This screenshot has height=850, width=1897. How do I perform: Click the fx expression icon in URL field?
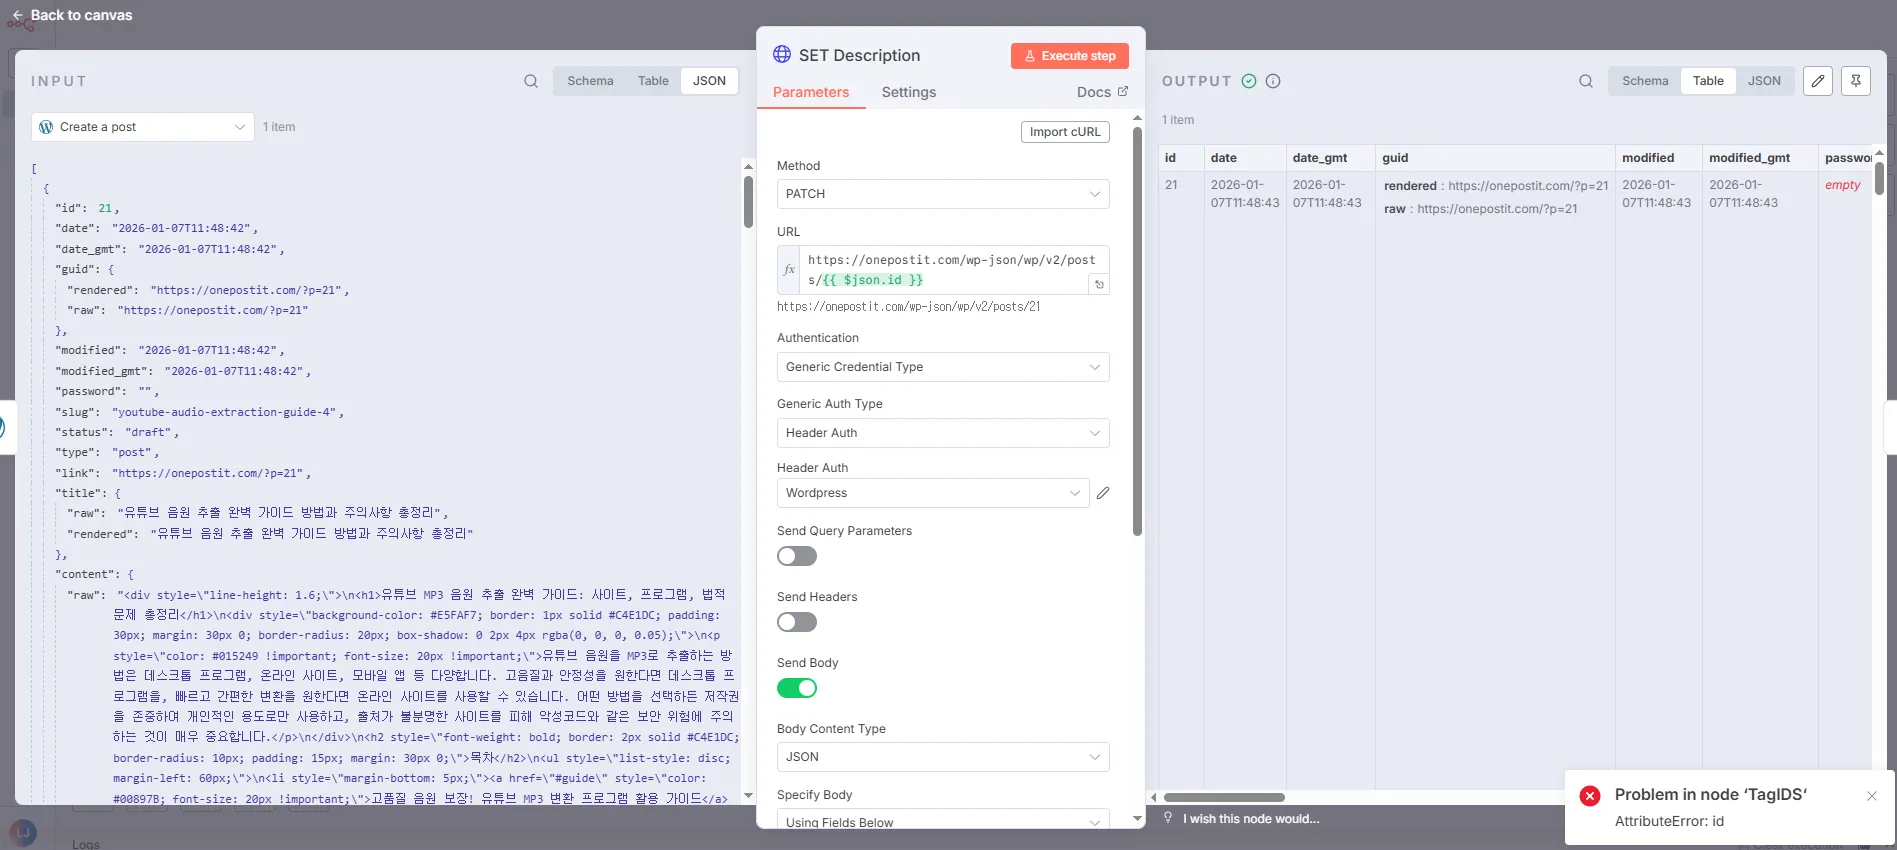[789, 270]
